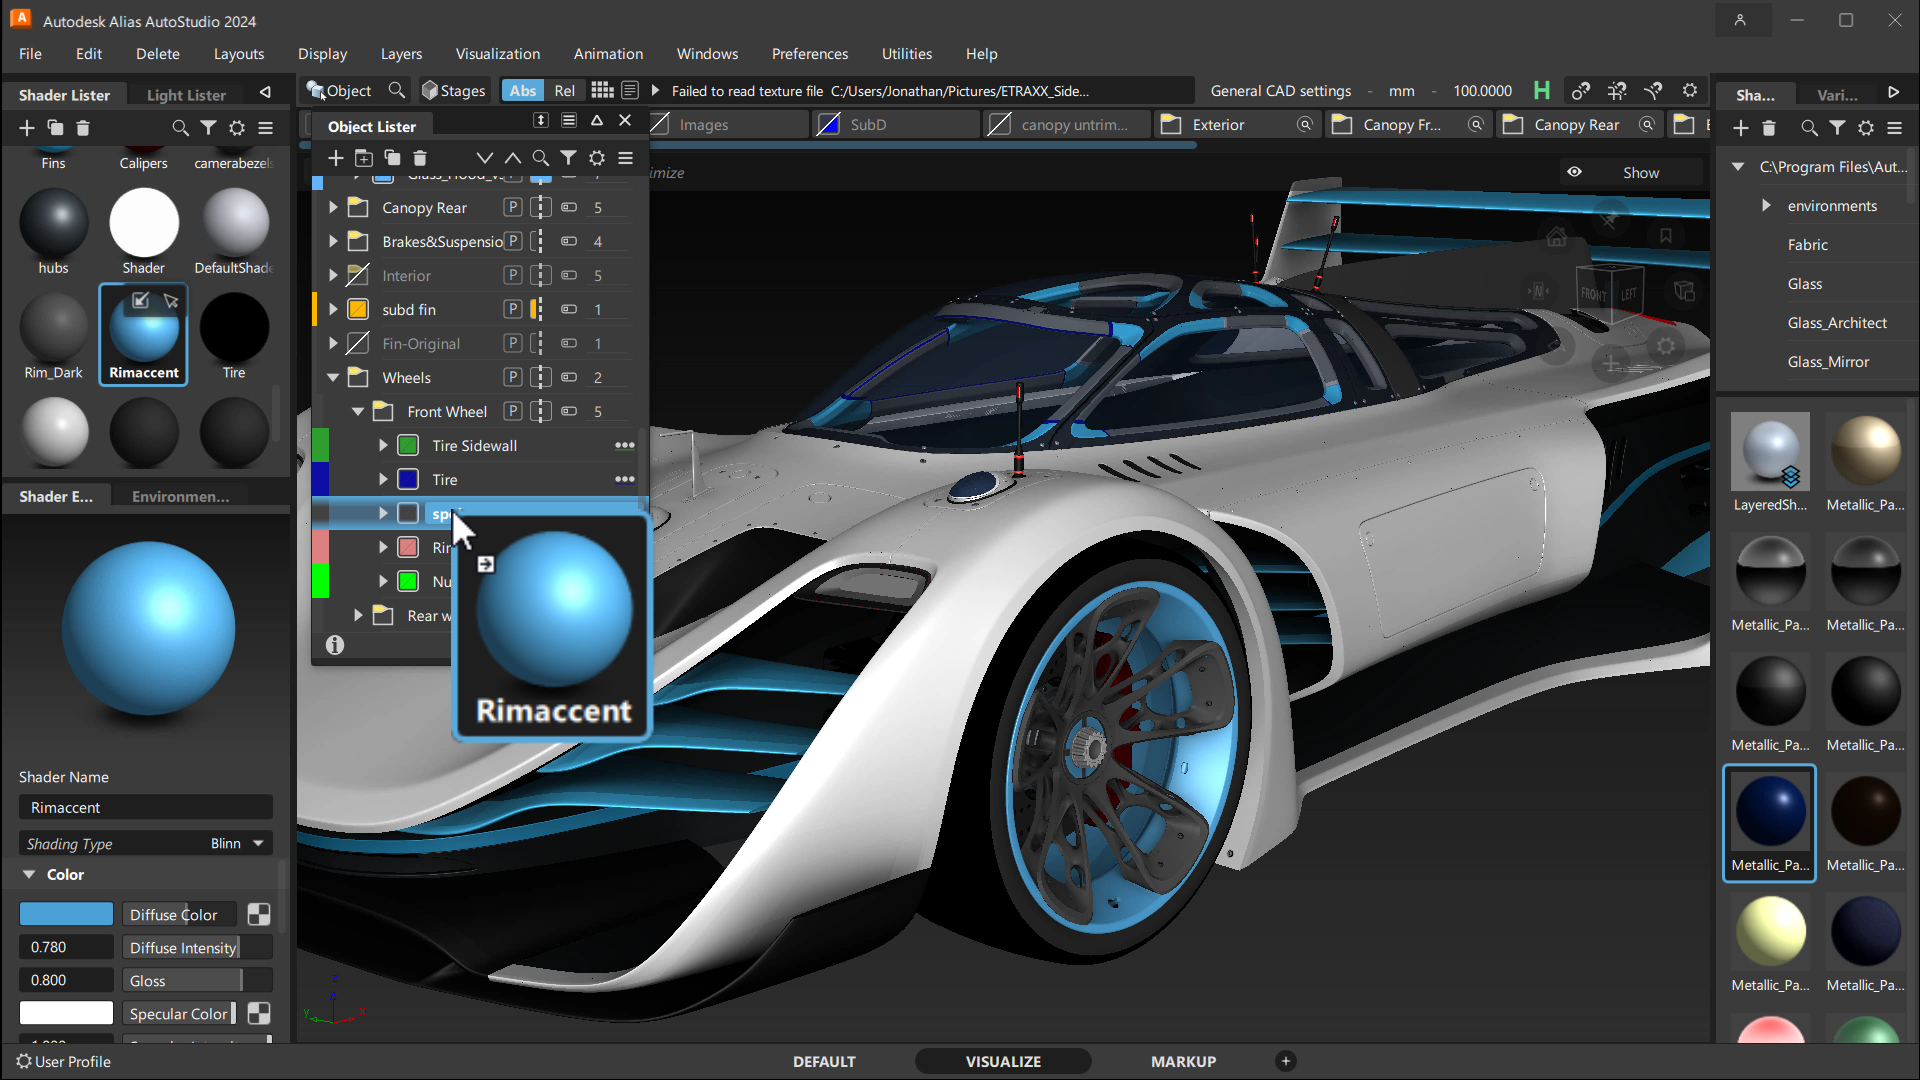Open the Visualization menu
Viewport: 1920px width, 1080px height.
point(497,54)
